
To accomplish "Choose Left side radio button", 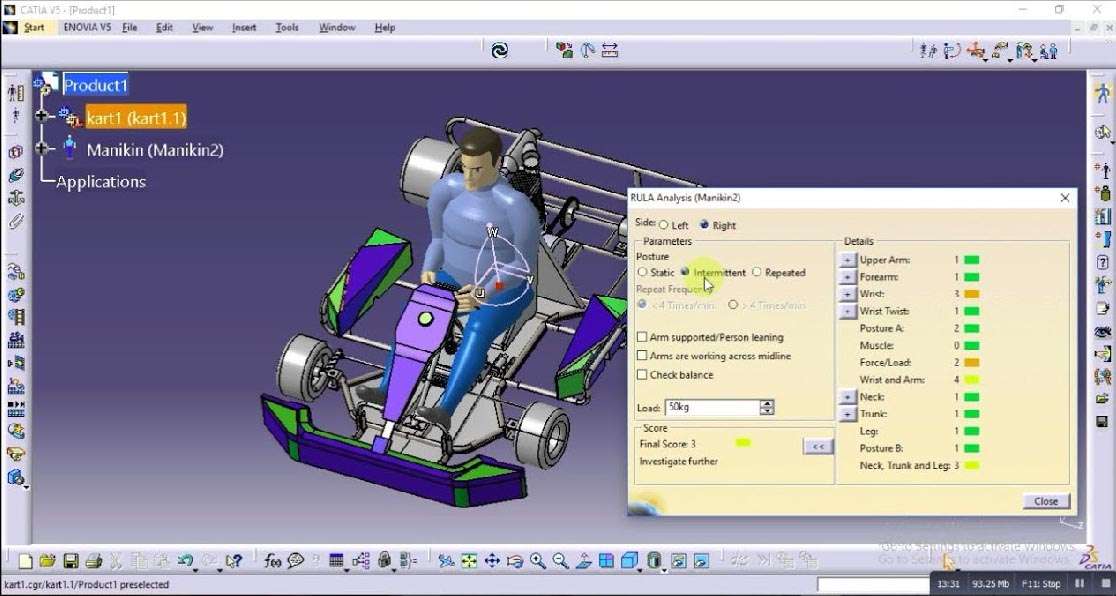I will (664, 226).
